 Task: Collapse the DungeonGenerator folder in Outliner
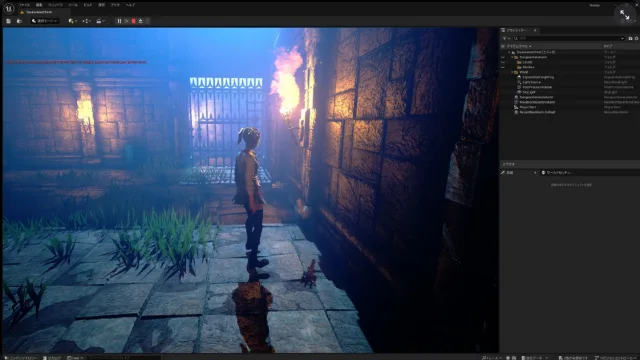coord(512,57)
